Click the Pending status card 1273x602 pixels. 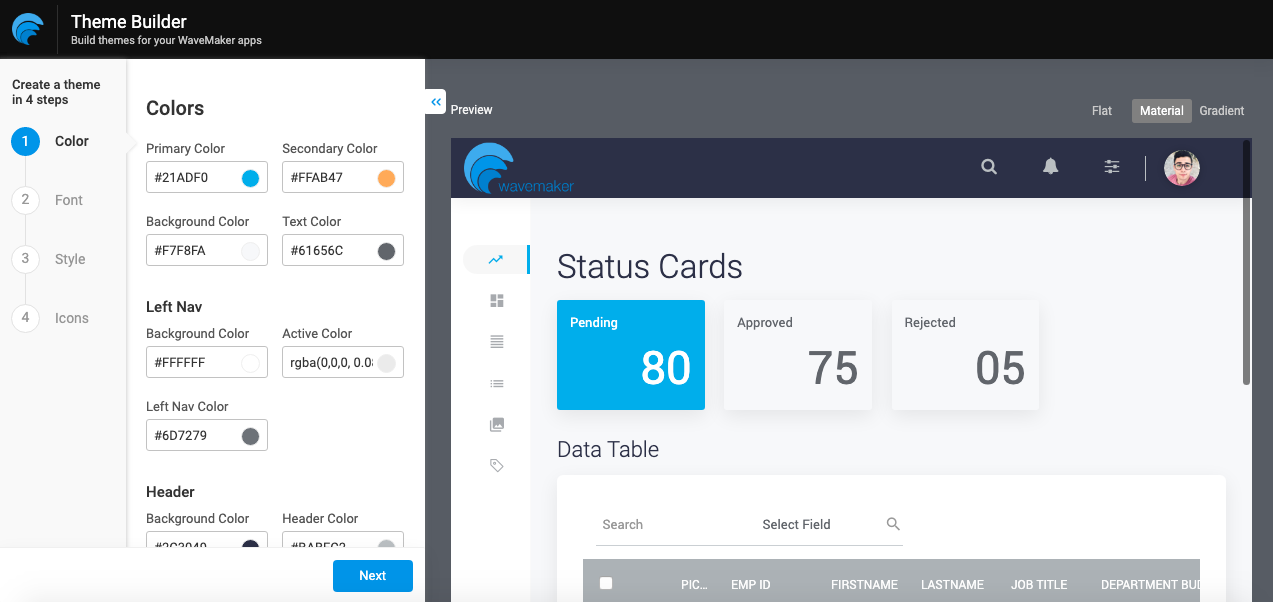[630, 355]
